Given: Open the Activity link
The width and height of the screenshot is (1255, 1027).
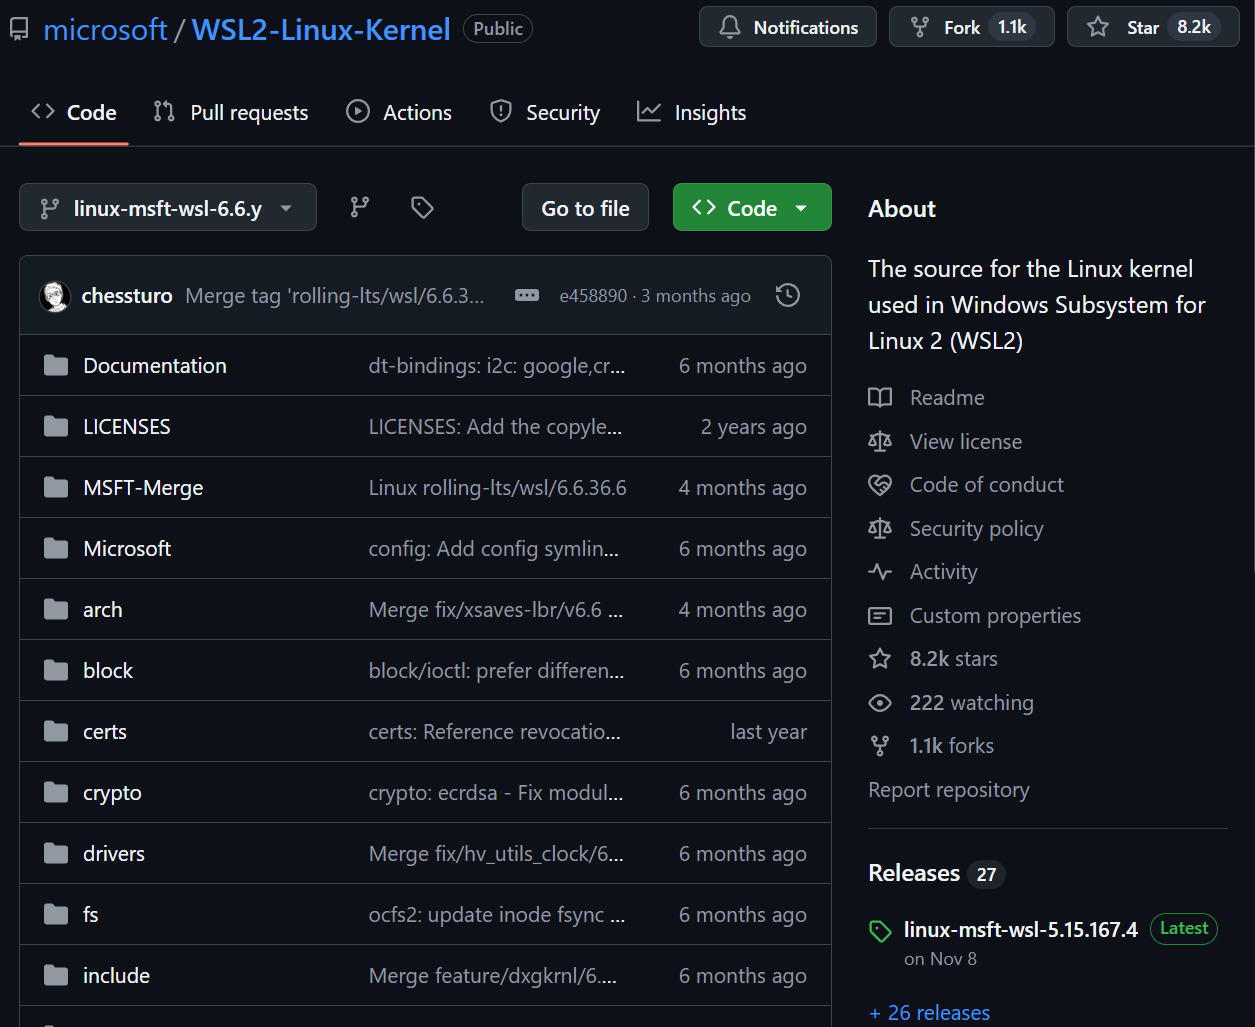Looking at the screenshot, I should point(923,572).
